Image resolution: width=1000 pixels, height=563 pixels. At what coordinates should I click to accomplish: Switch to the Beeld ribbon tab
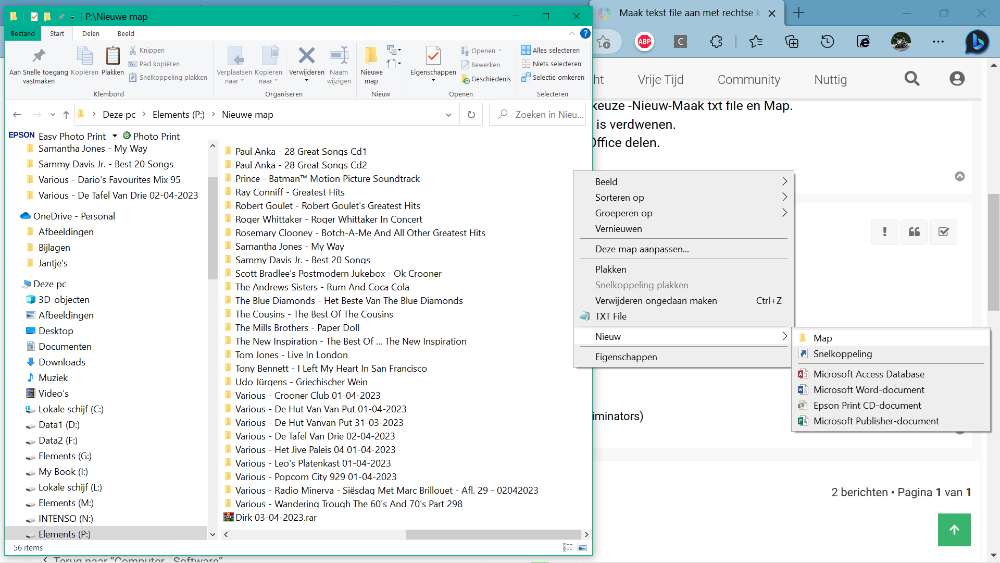tap(125, 33)
